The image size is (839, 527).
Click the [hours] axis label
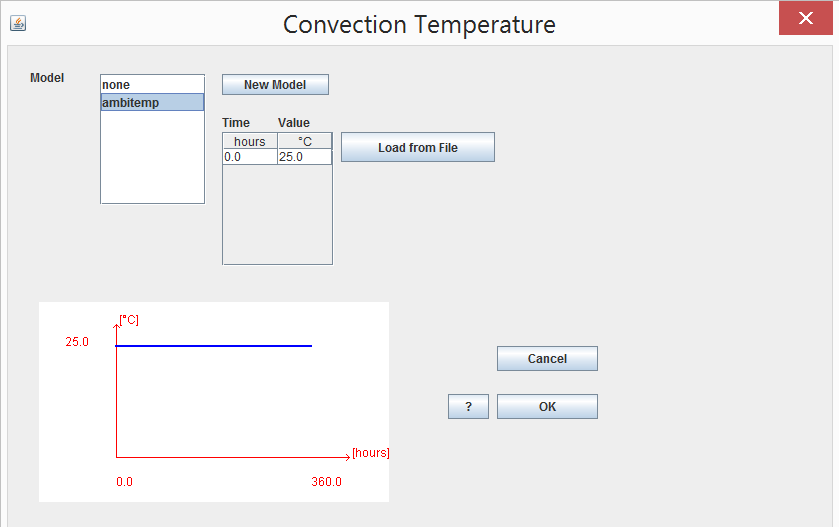point(371,453)
